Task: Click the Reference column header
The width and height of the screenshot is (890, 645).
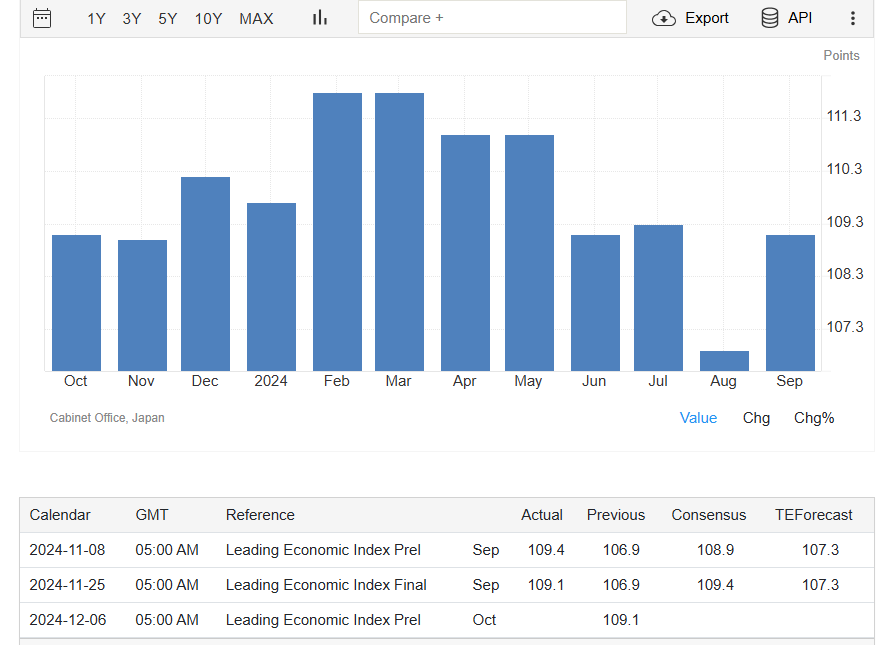Action: 260,515
